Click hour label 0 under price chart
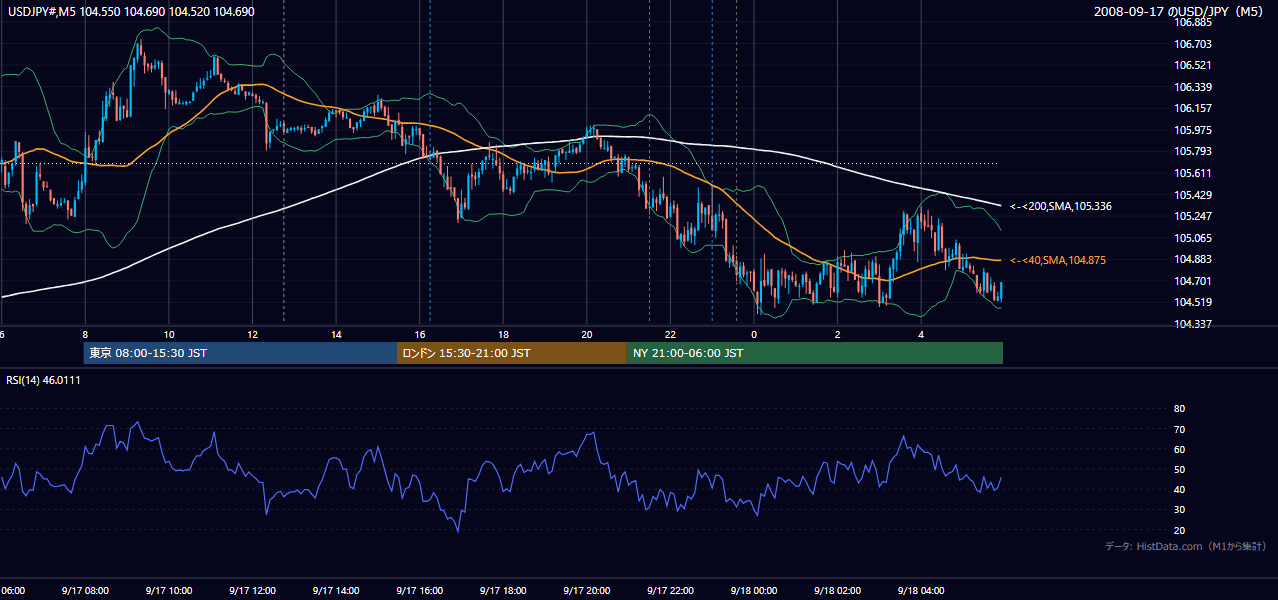Screen dimensions: 1278x600 (x=754, y=334)
